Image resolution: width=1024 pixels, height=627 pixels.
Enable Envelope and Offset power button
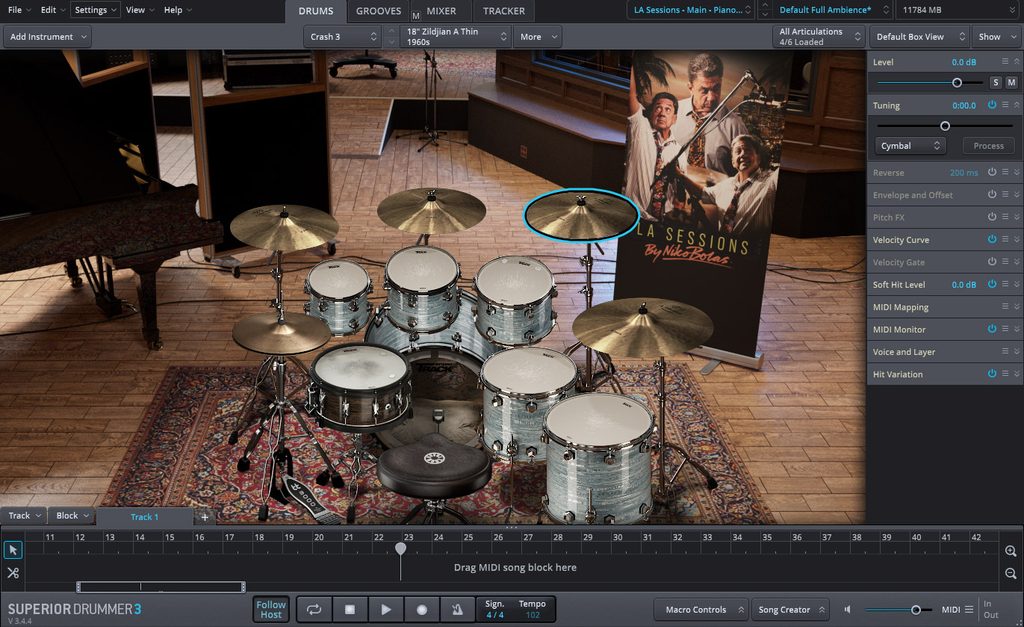(x=992, y=195)
